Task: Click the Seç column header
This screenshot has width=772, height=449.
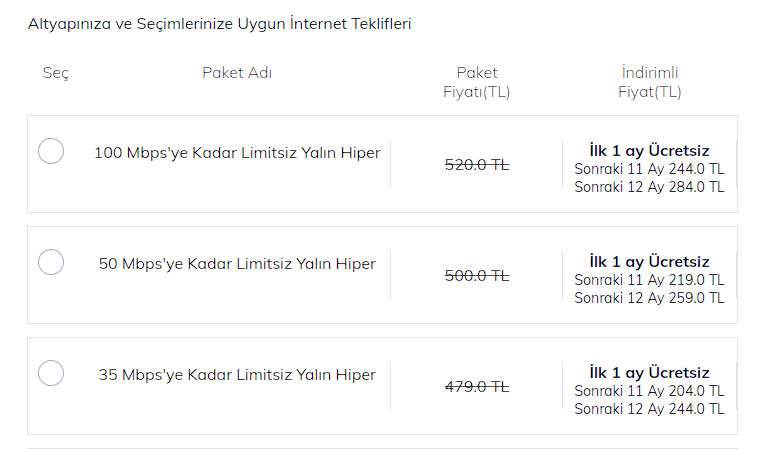Action: point(56,73)
